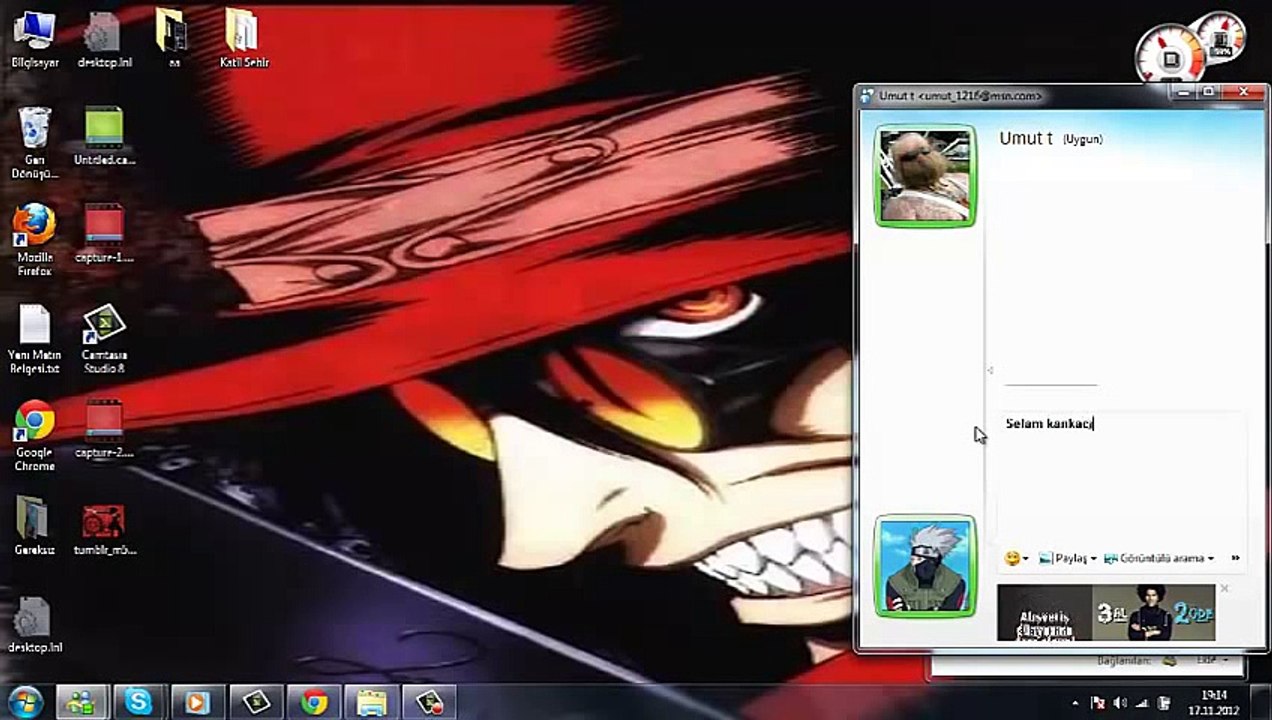Maximize the Umut t chat window
The height and width of the screenshot is (720, 1272).
1208,93
